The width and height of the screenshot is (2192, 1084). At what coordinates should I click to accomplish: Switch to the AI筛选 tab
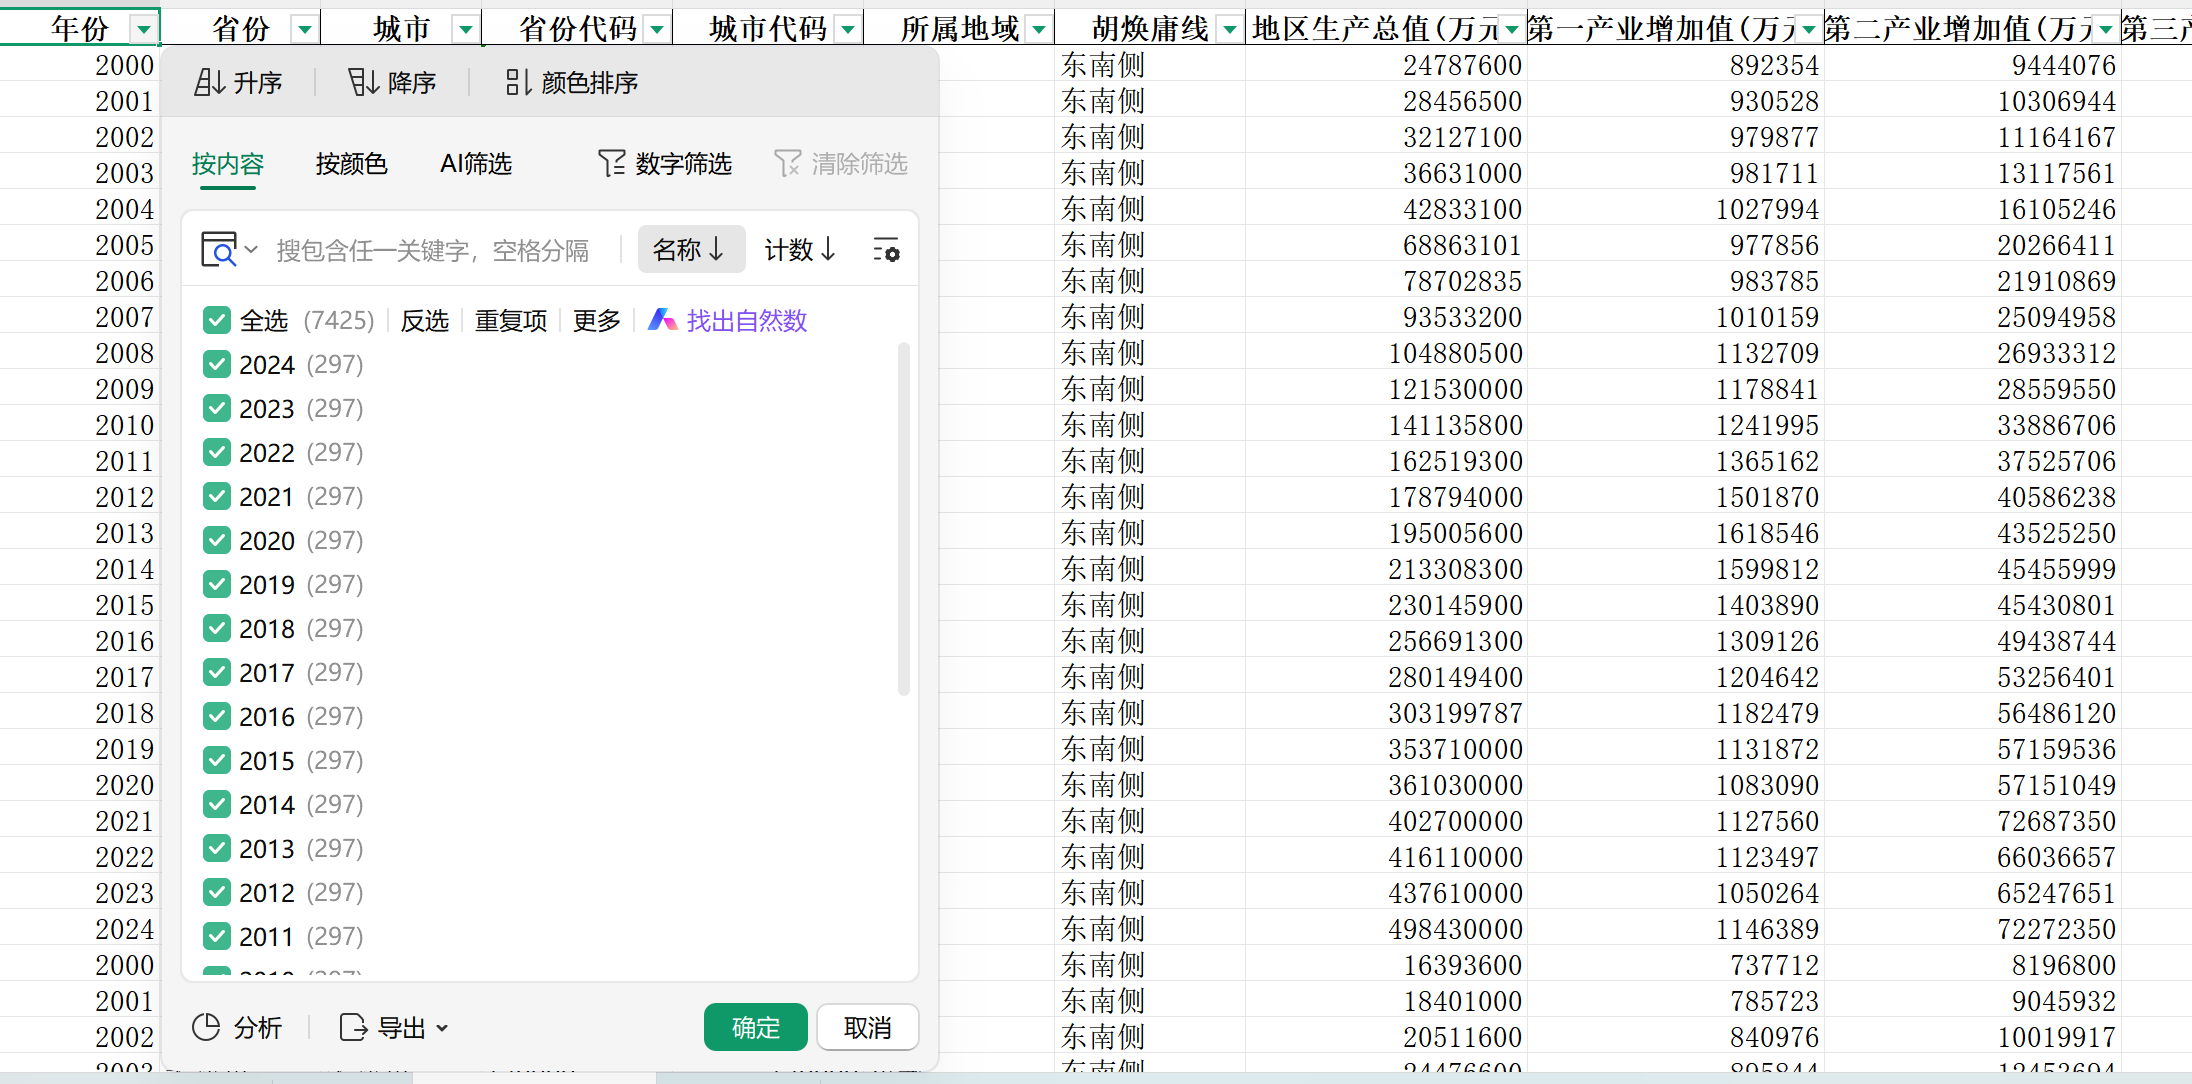tap(476, 163)
